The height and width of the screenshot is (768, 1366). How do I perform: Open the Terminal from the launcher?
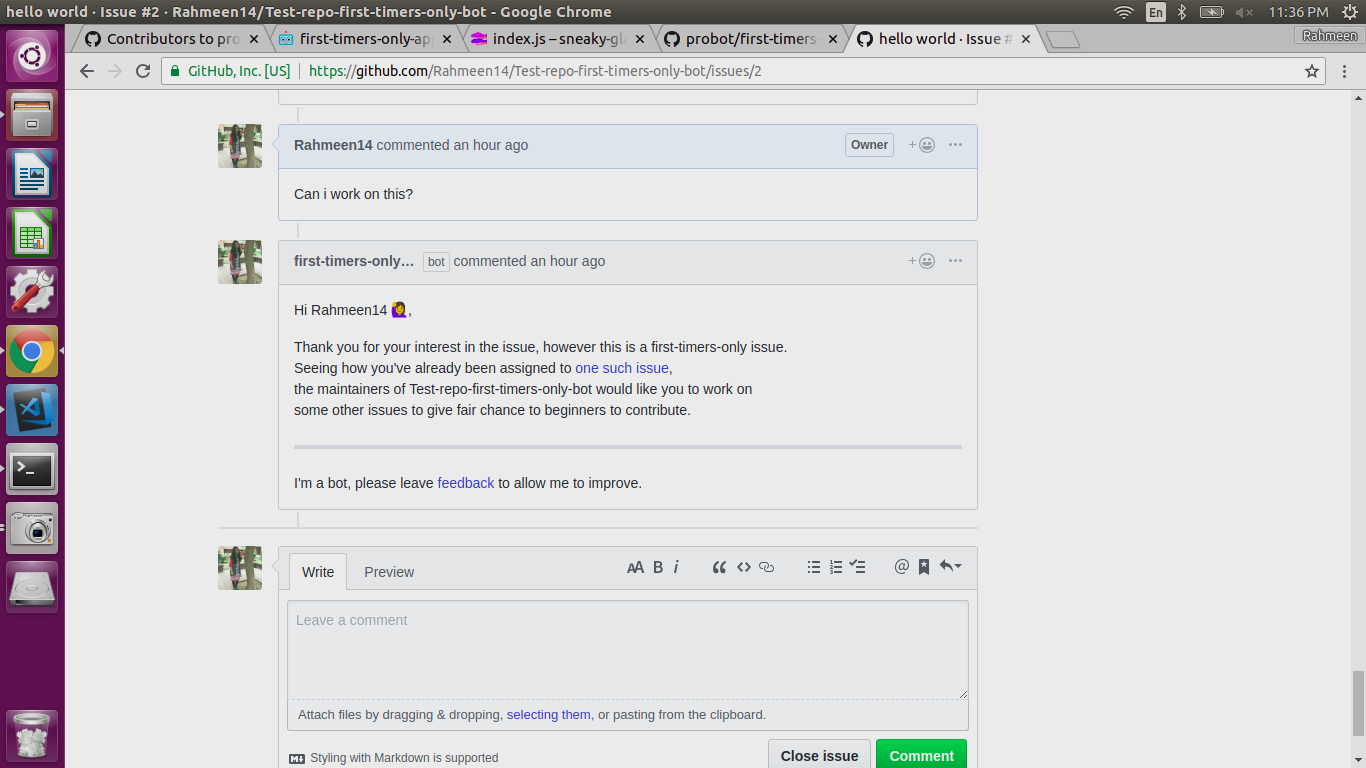(33, 470)
